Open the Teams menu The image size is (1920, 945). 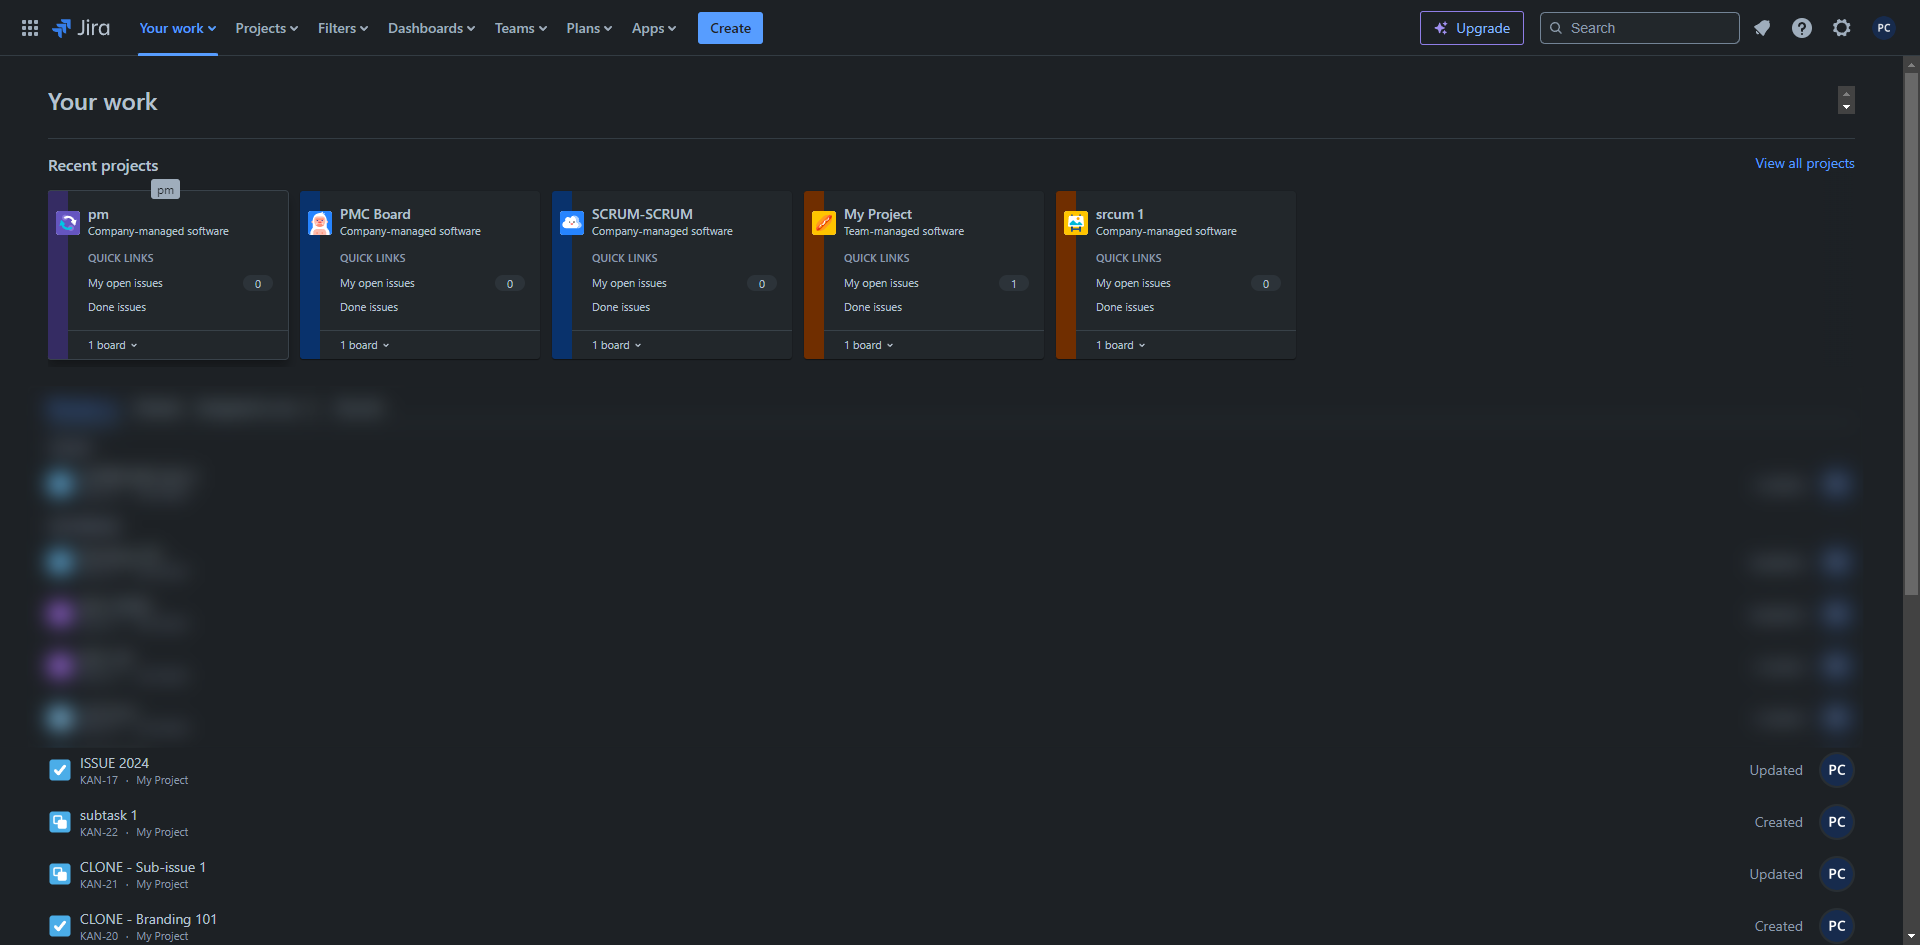point(521,28)
